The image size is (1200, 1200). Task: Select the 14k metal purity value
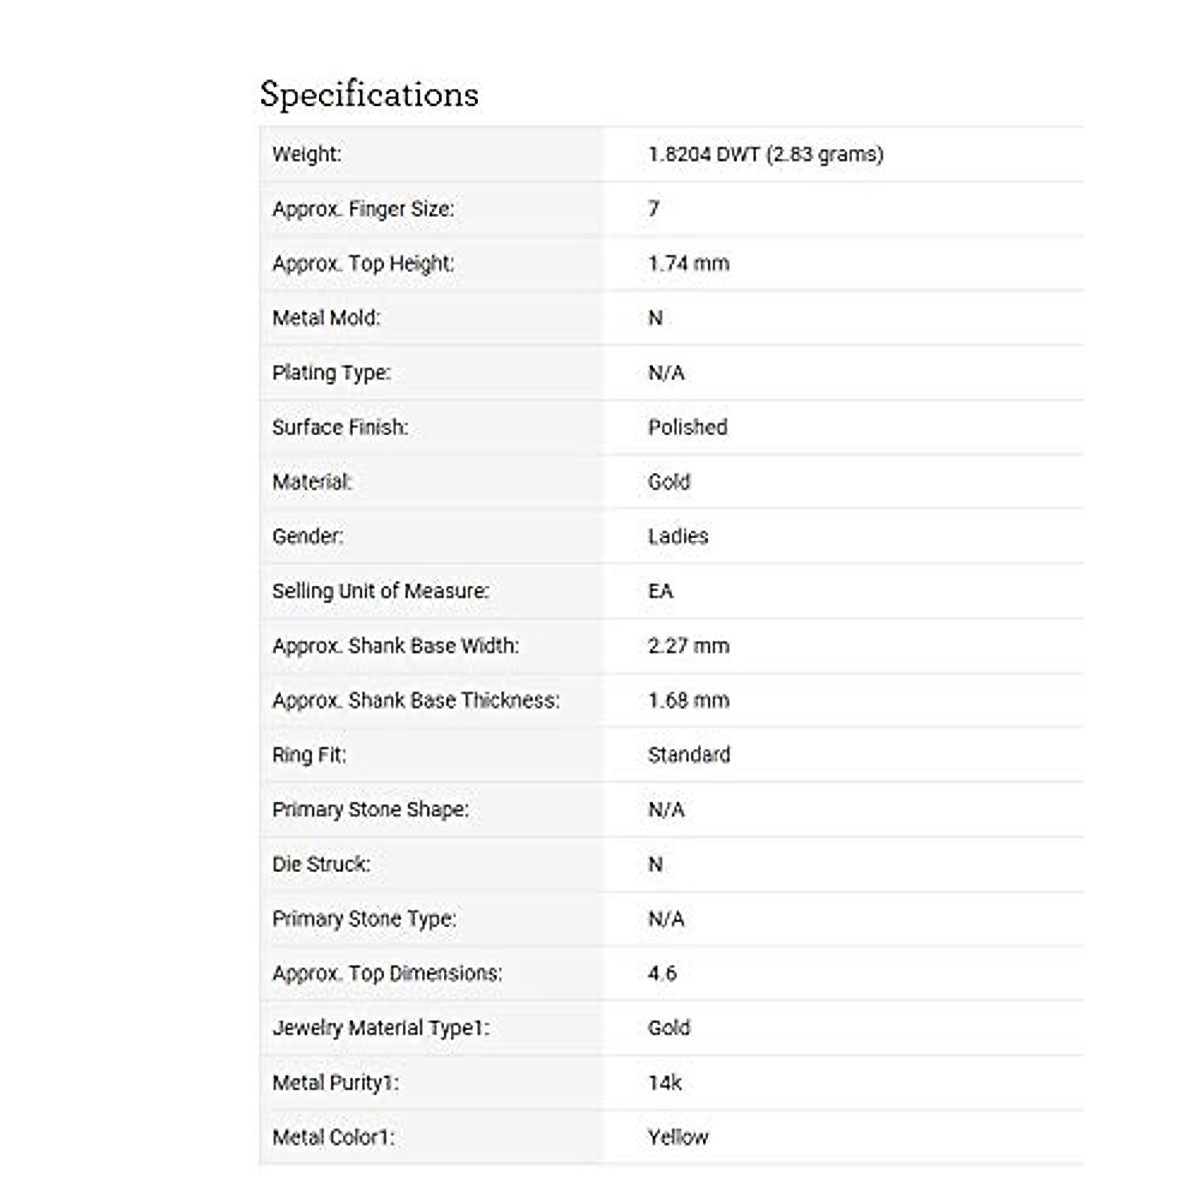[664, 1082]
